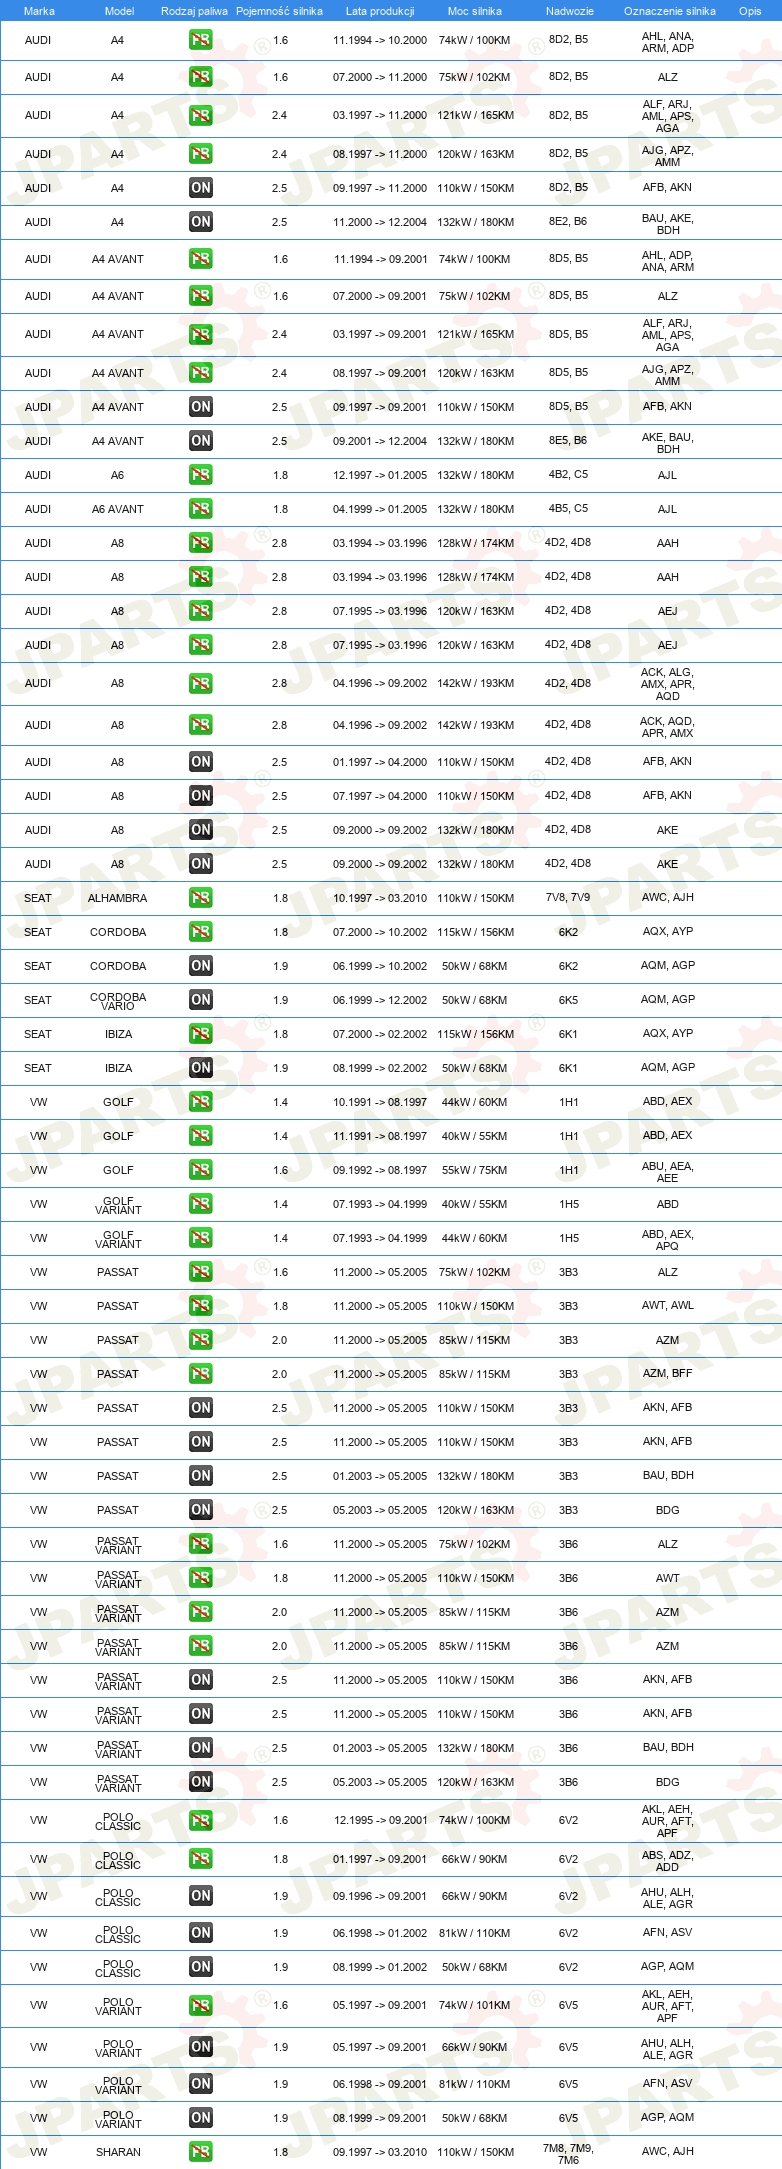Click ON icon for Polo Variant 50kW / 68KM
Screen dimensions: 782x2169
(x=201, y=2118)
